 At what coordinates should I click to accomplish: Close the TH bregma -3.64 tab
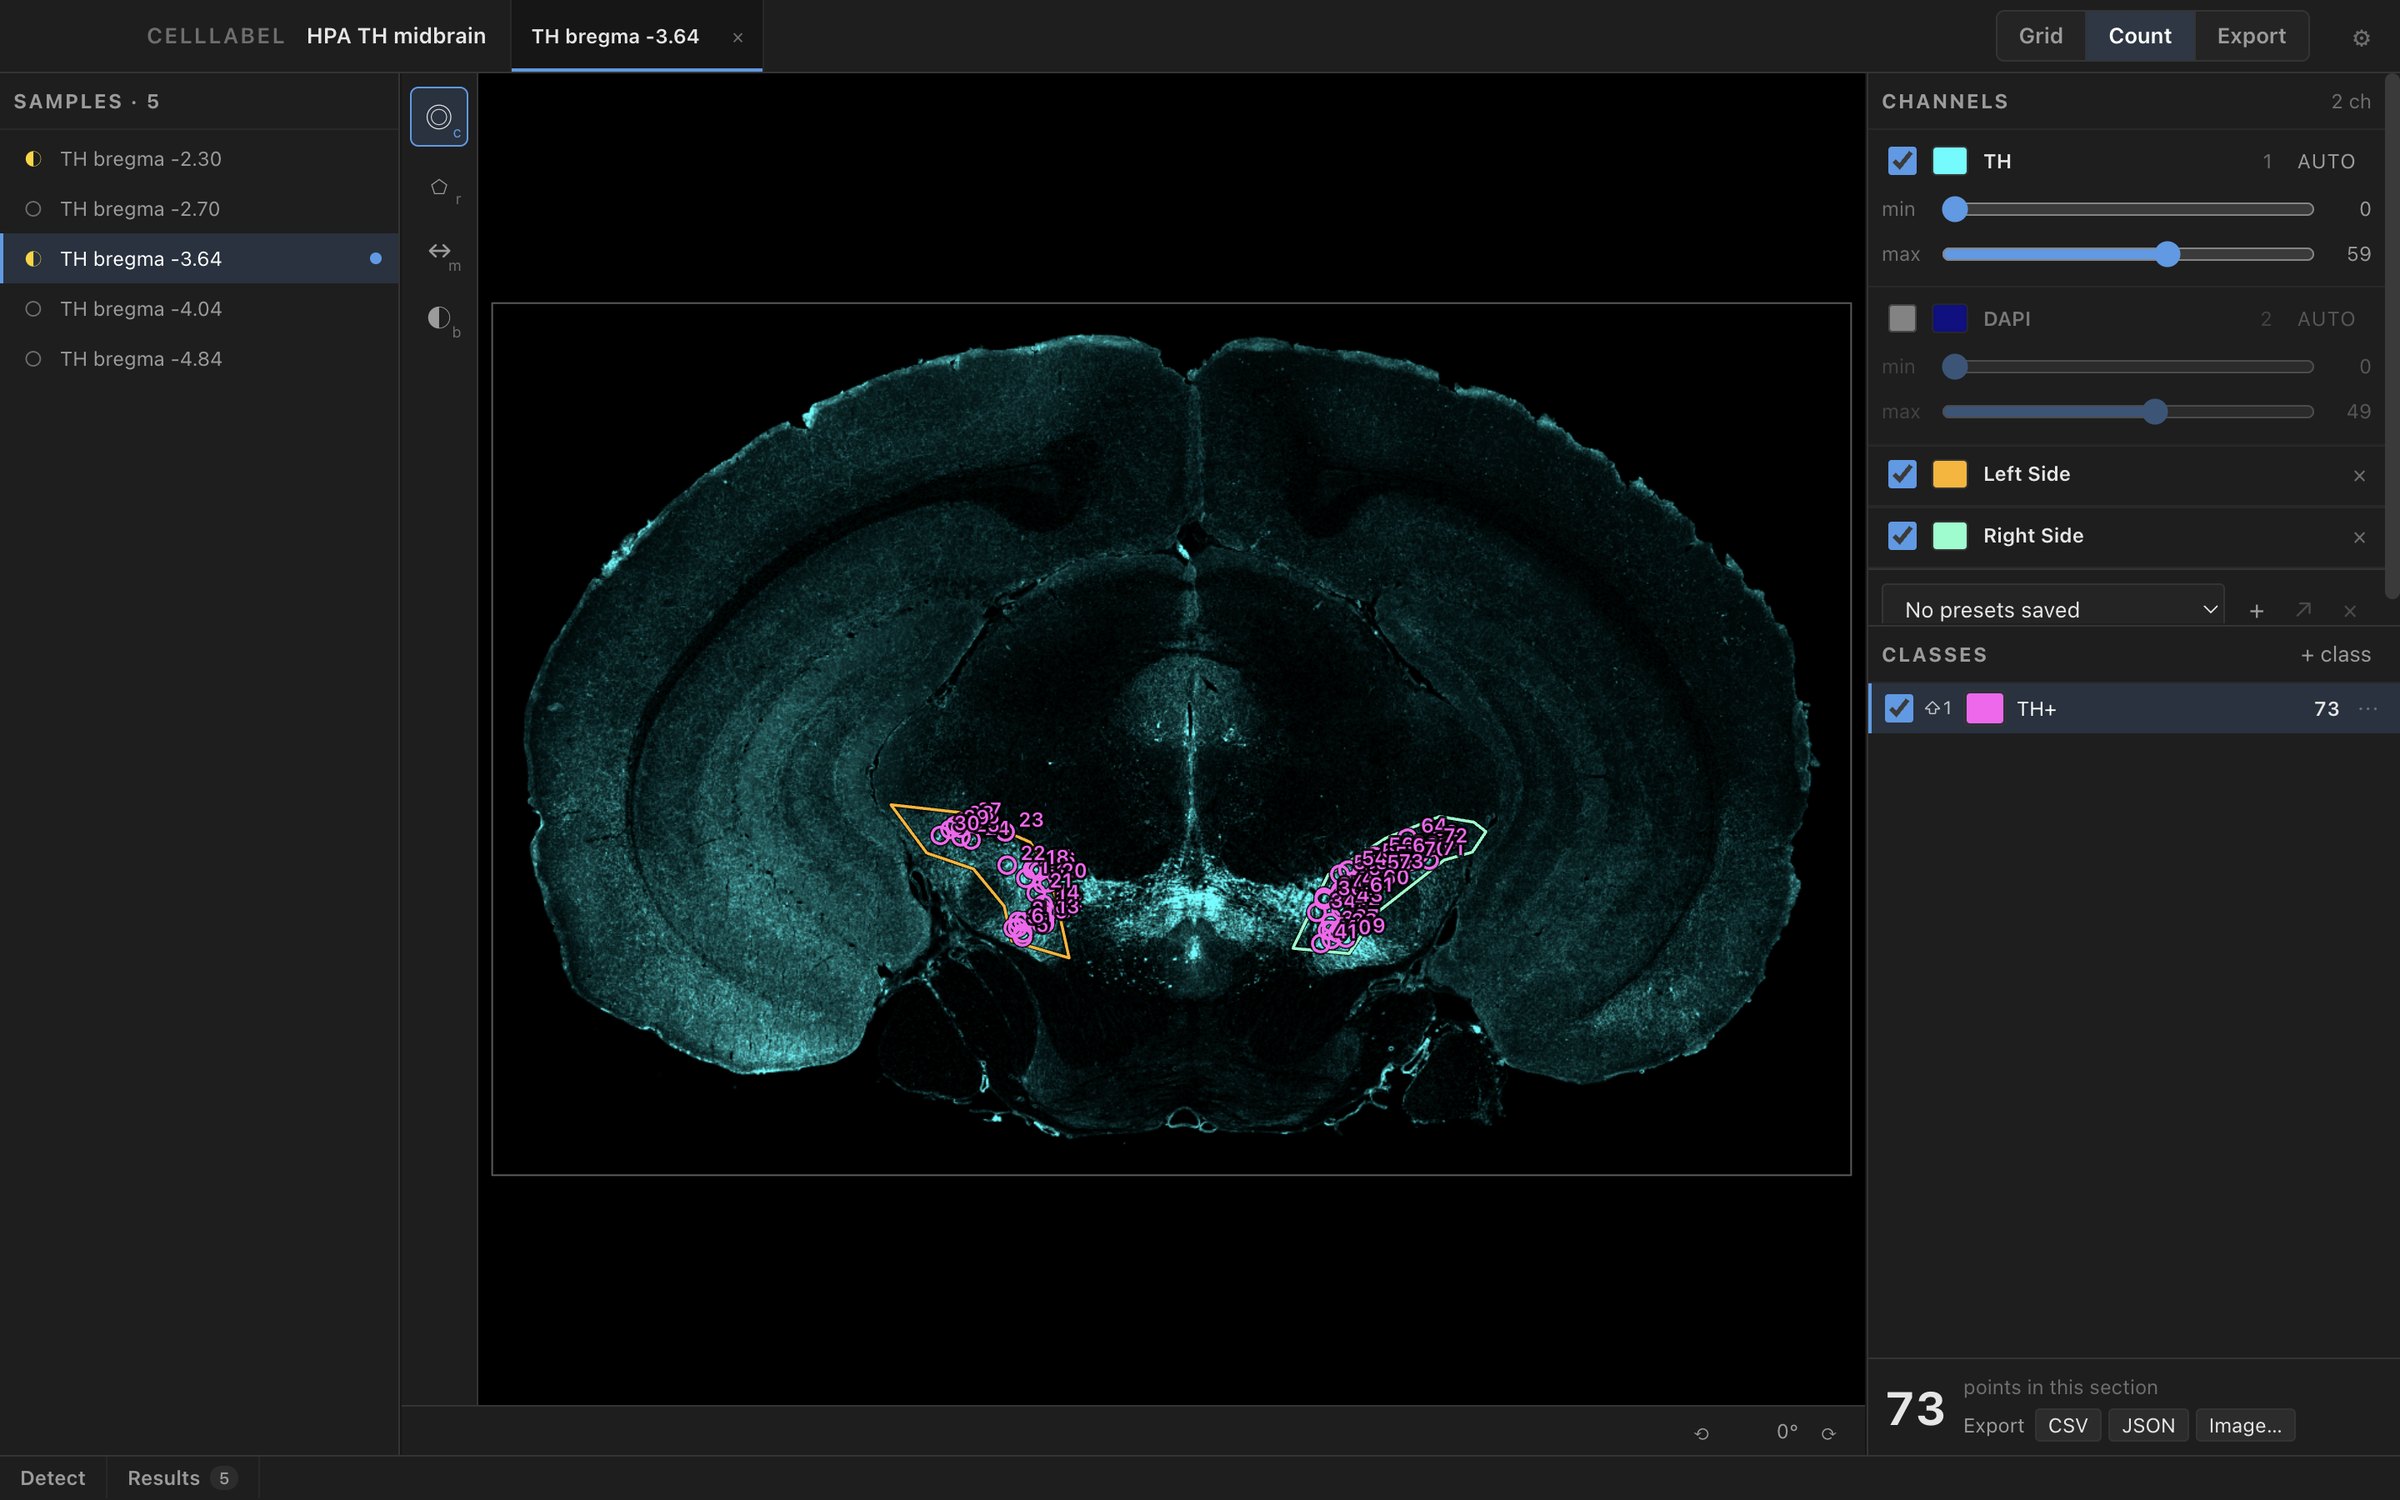point(738,37)
